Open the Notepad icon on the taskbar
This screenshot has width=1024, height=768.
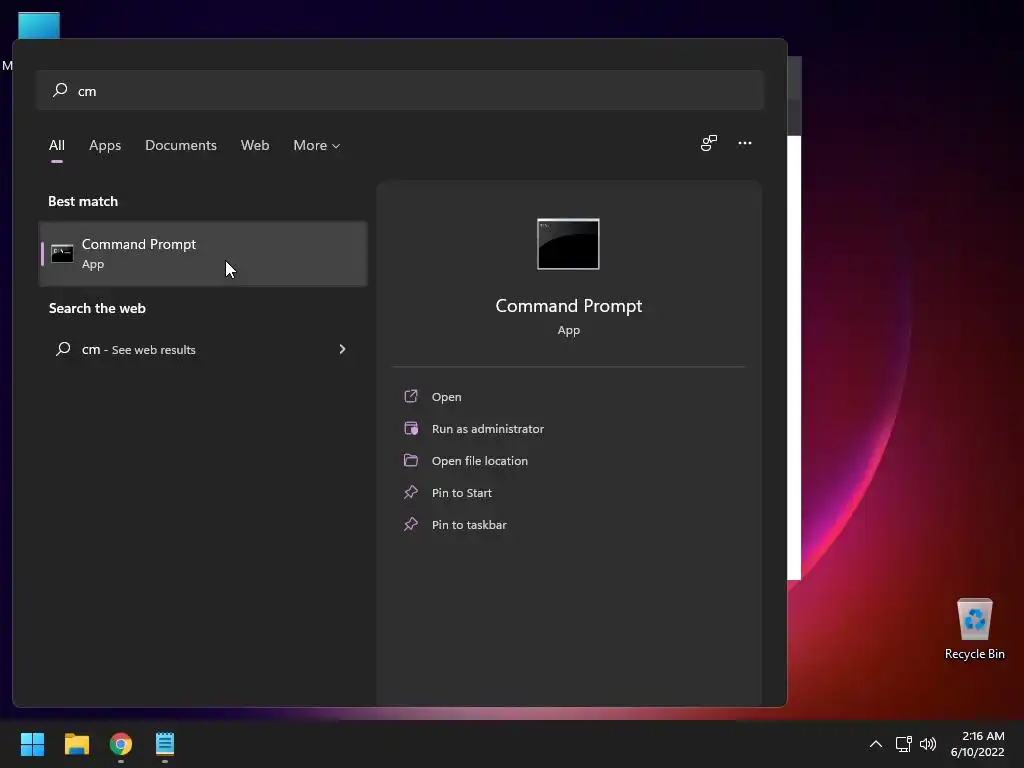(x=165, y=744)
